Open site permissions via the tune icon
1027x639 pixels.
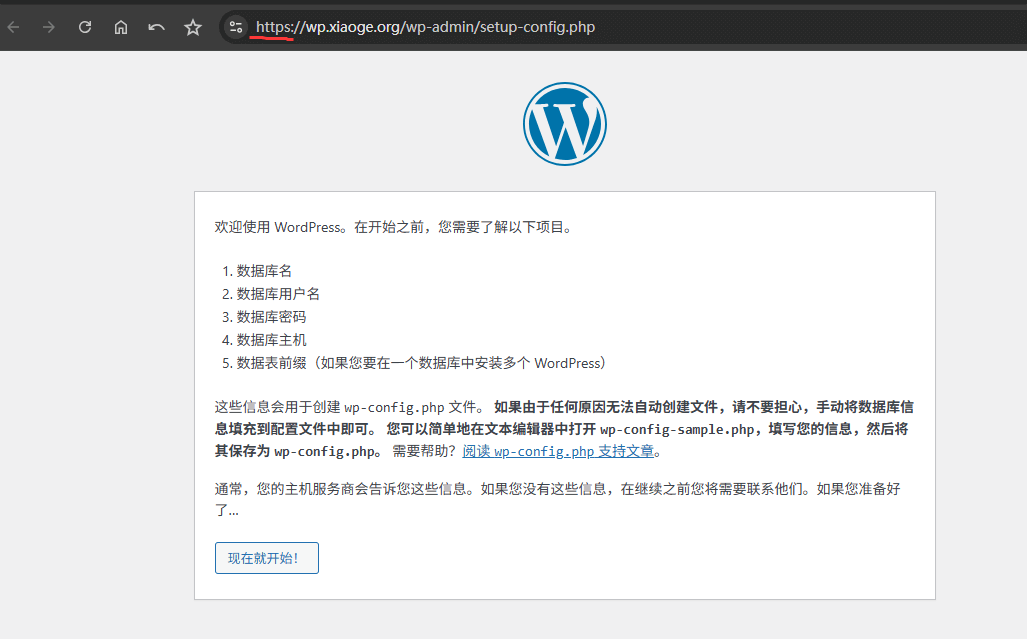pos(235,26)
